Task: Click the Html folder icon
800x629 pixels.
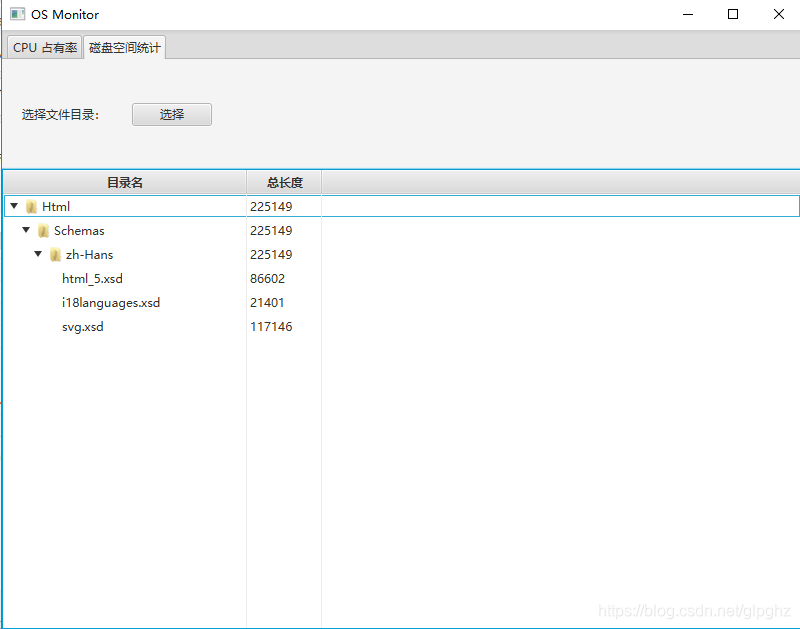Action: [x=32, y=207]
